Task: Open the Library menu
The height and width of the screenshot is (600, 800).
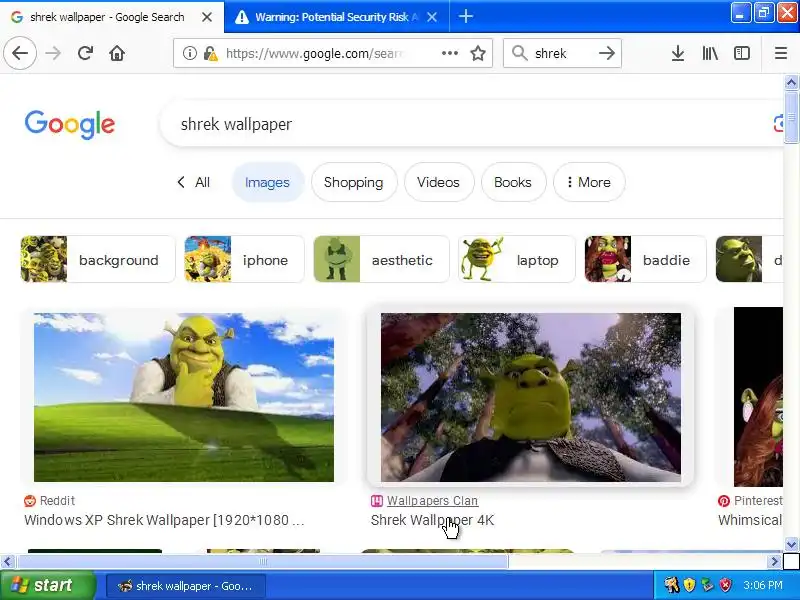Action: [x=710, y=53]
